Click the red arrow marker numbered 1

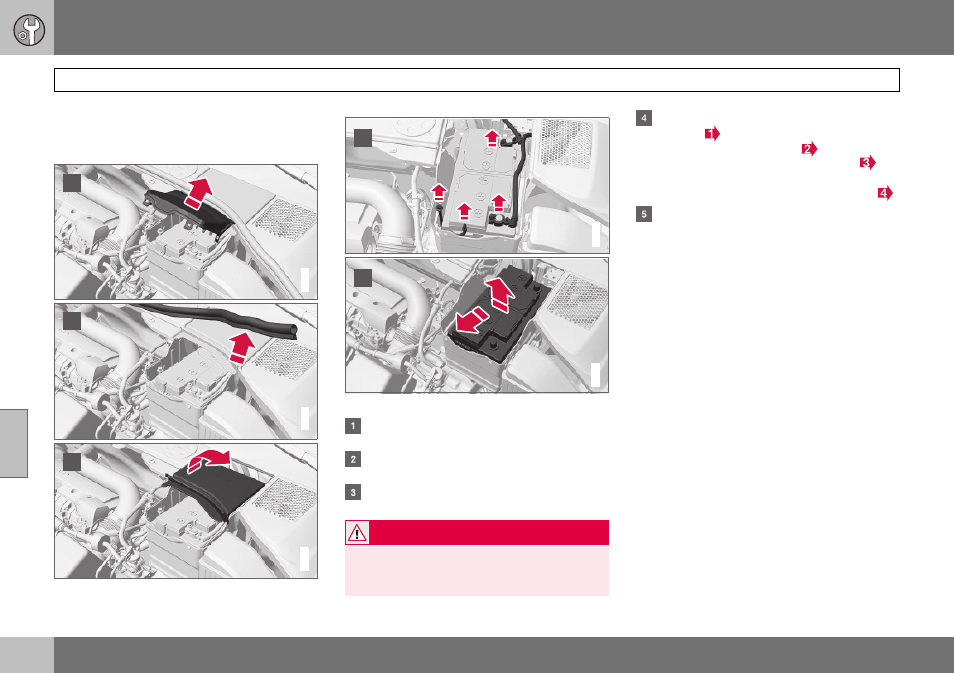coord(712,133)
